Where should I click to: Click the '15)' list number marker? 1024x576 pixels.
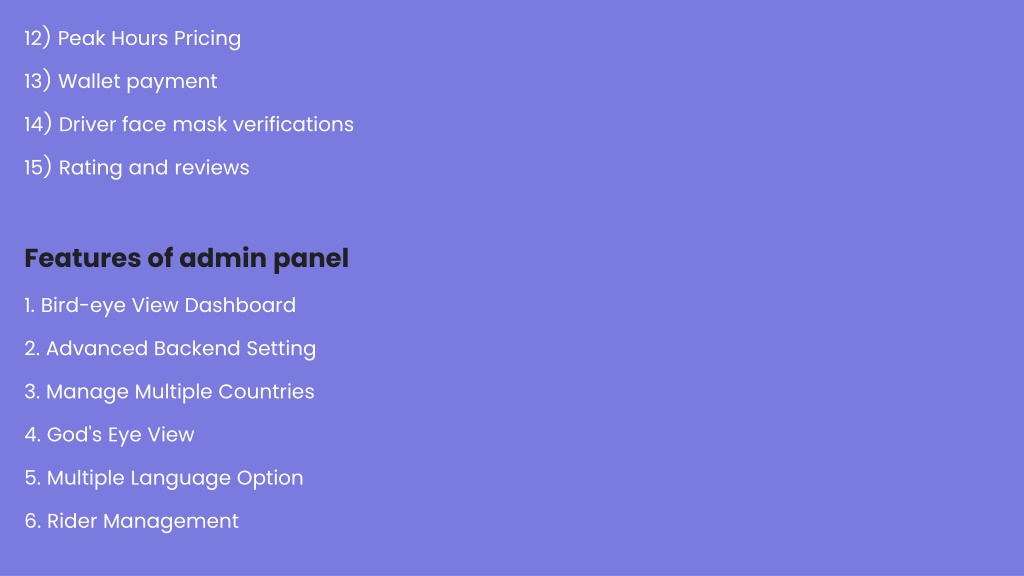pos(38,167)
